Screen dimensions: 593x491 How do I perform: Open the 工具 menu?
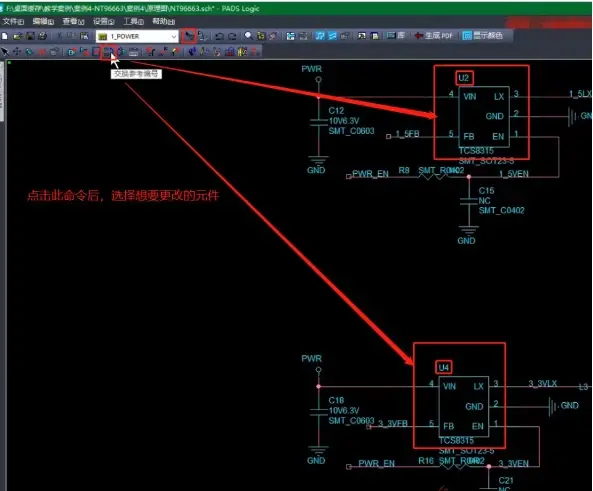pos(133,21)
